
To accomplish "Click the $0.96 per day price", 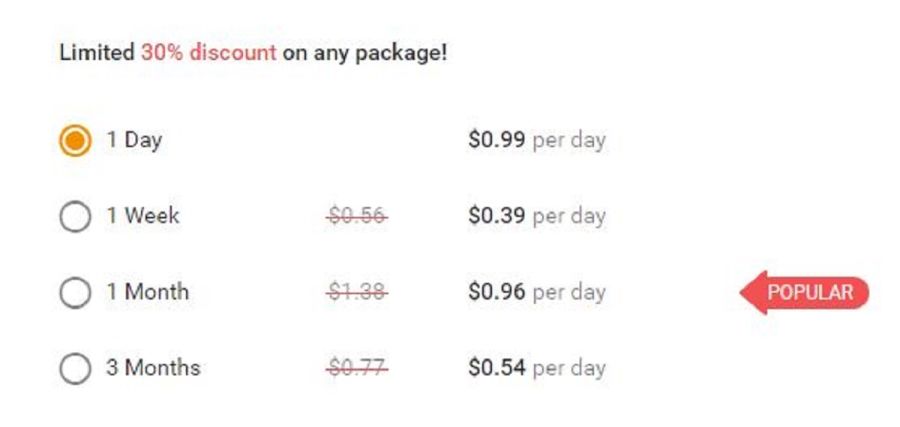I will pos(537,292).
